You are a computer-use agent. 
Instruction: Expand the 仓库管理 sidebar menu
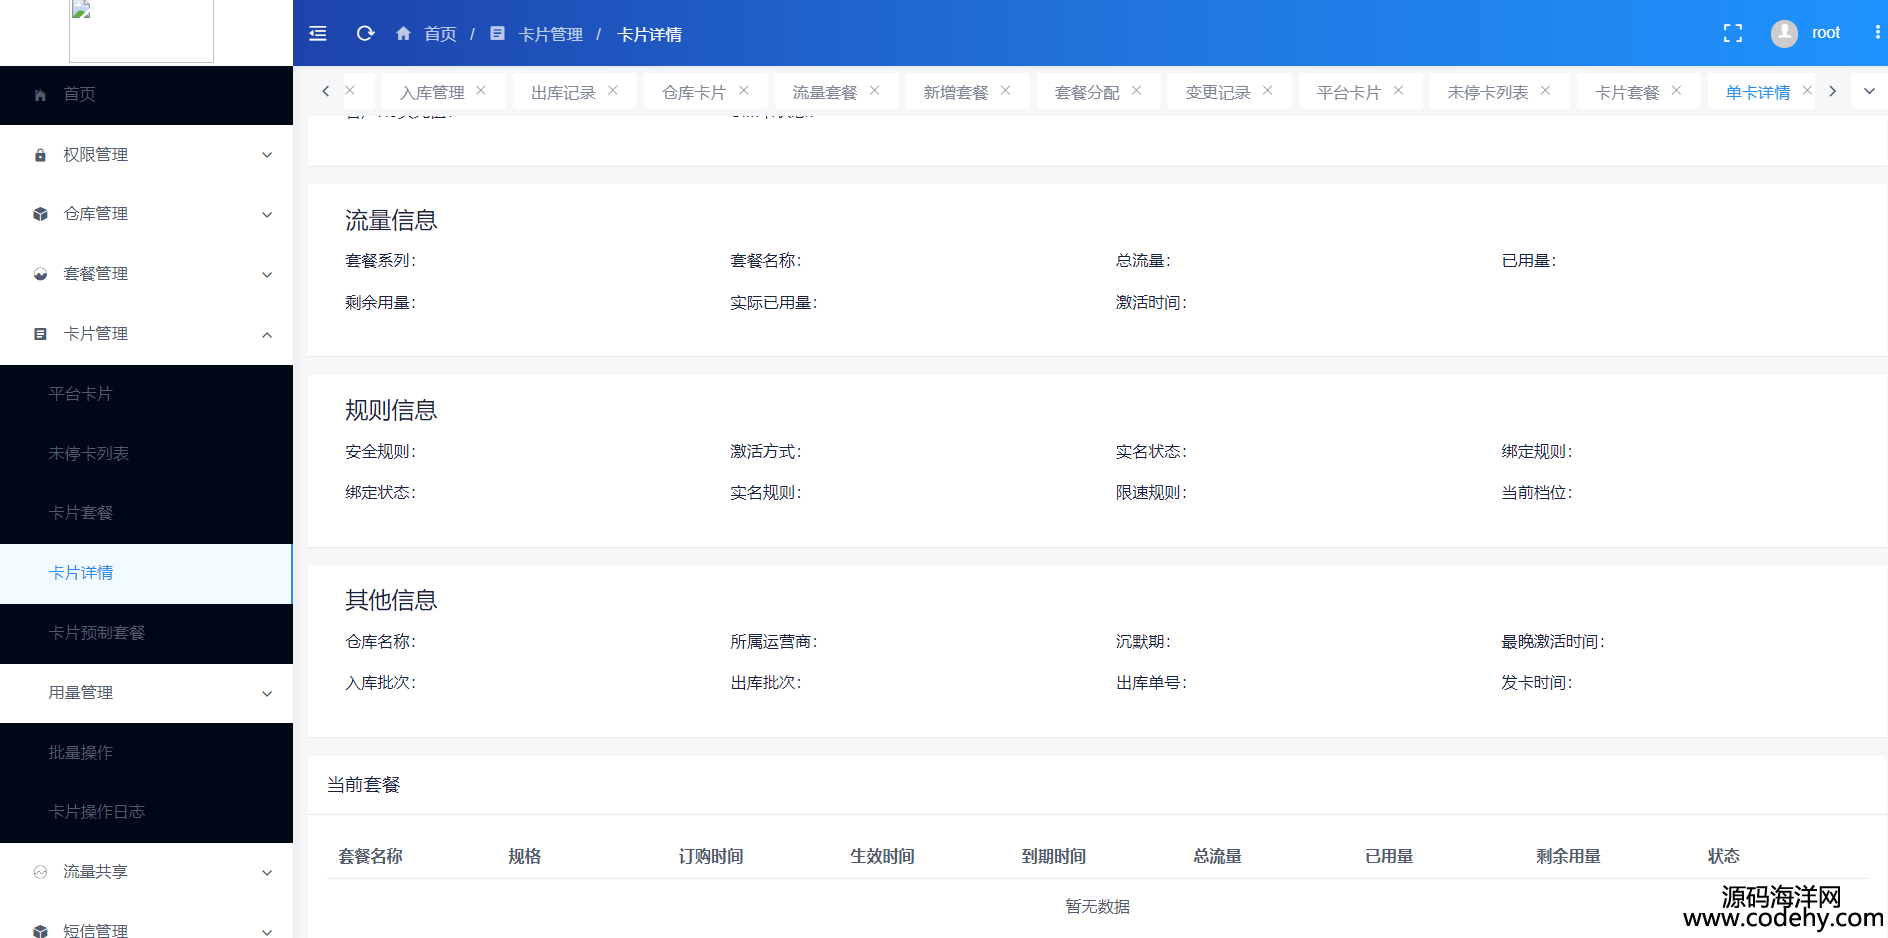(x=146, y=214)
